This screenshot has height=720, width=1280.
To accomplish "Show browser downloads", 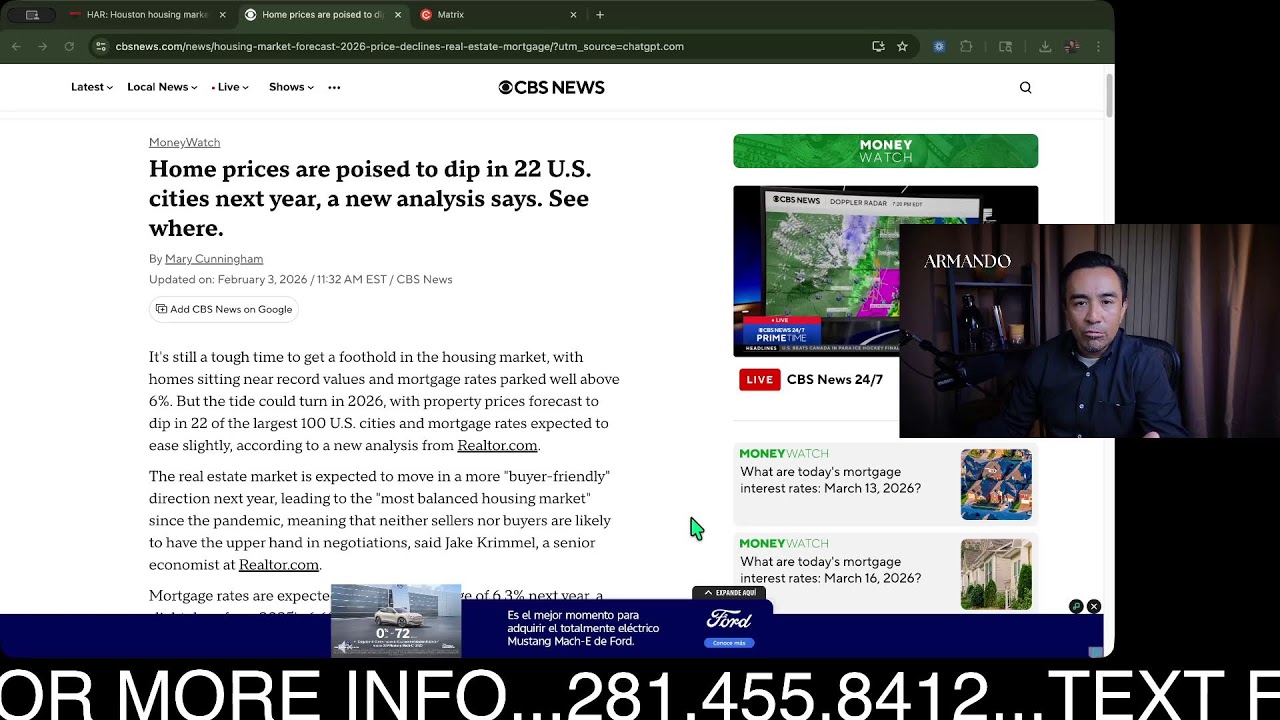I will (1045, 46).
